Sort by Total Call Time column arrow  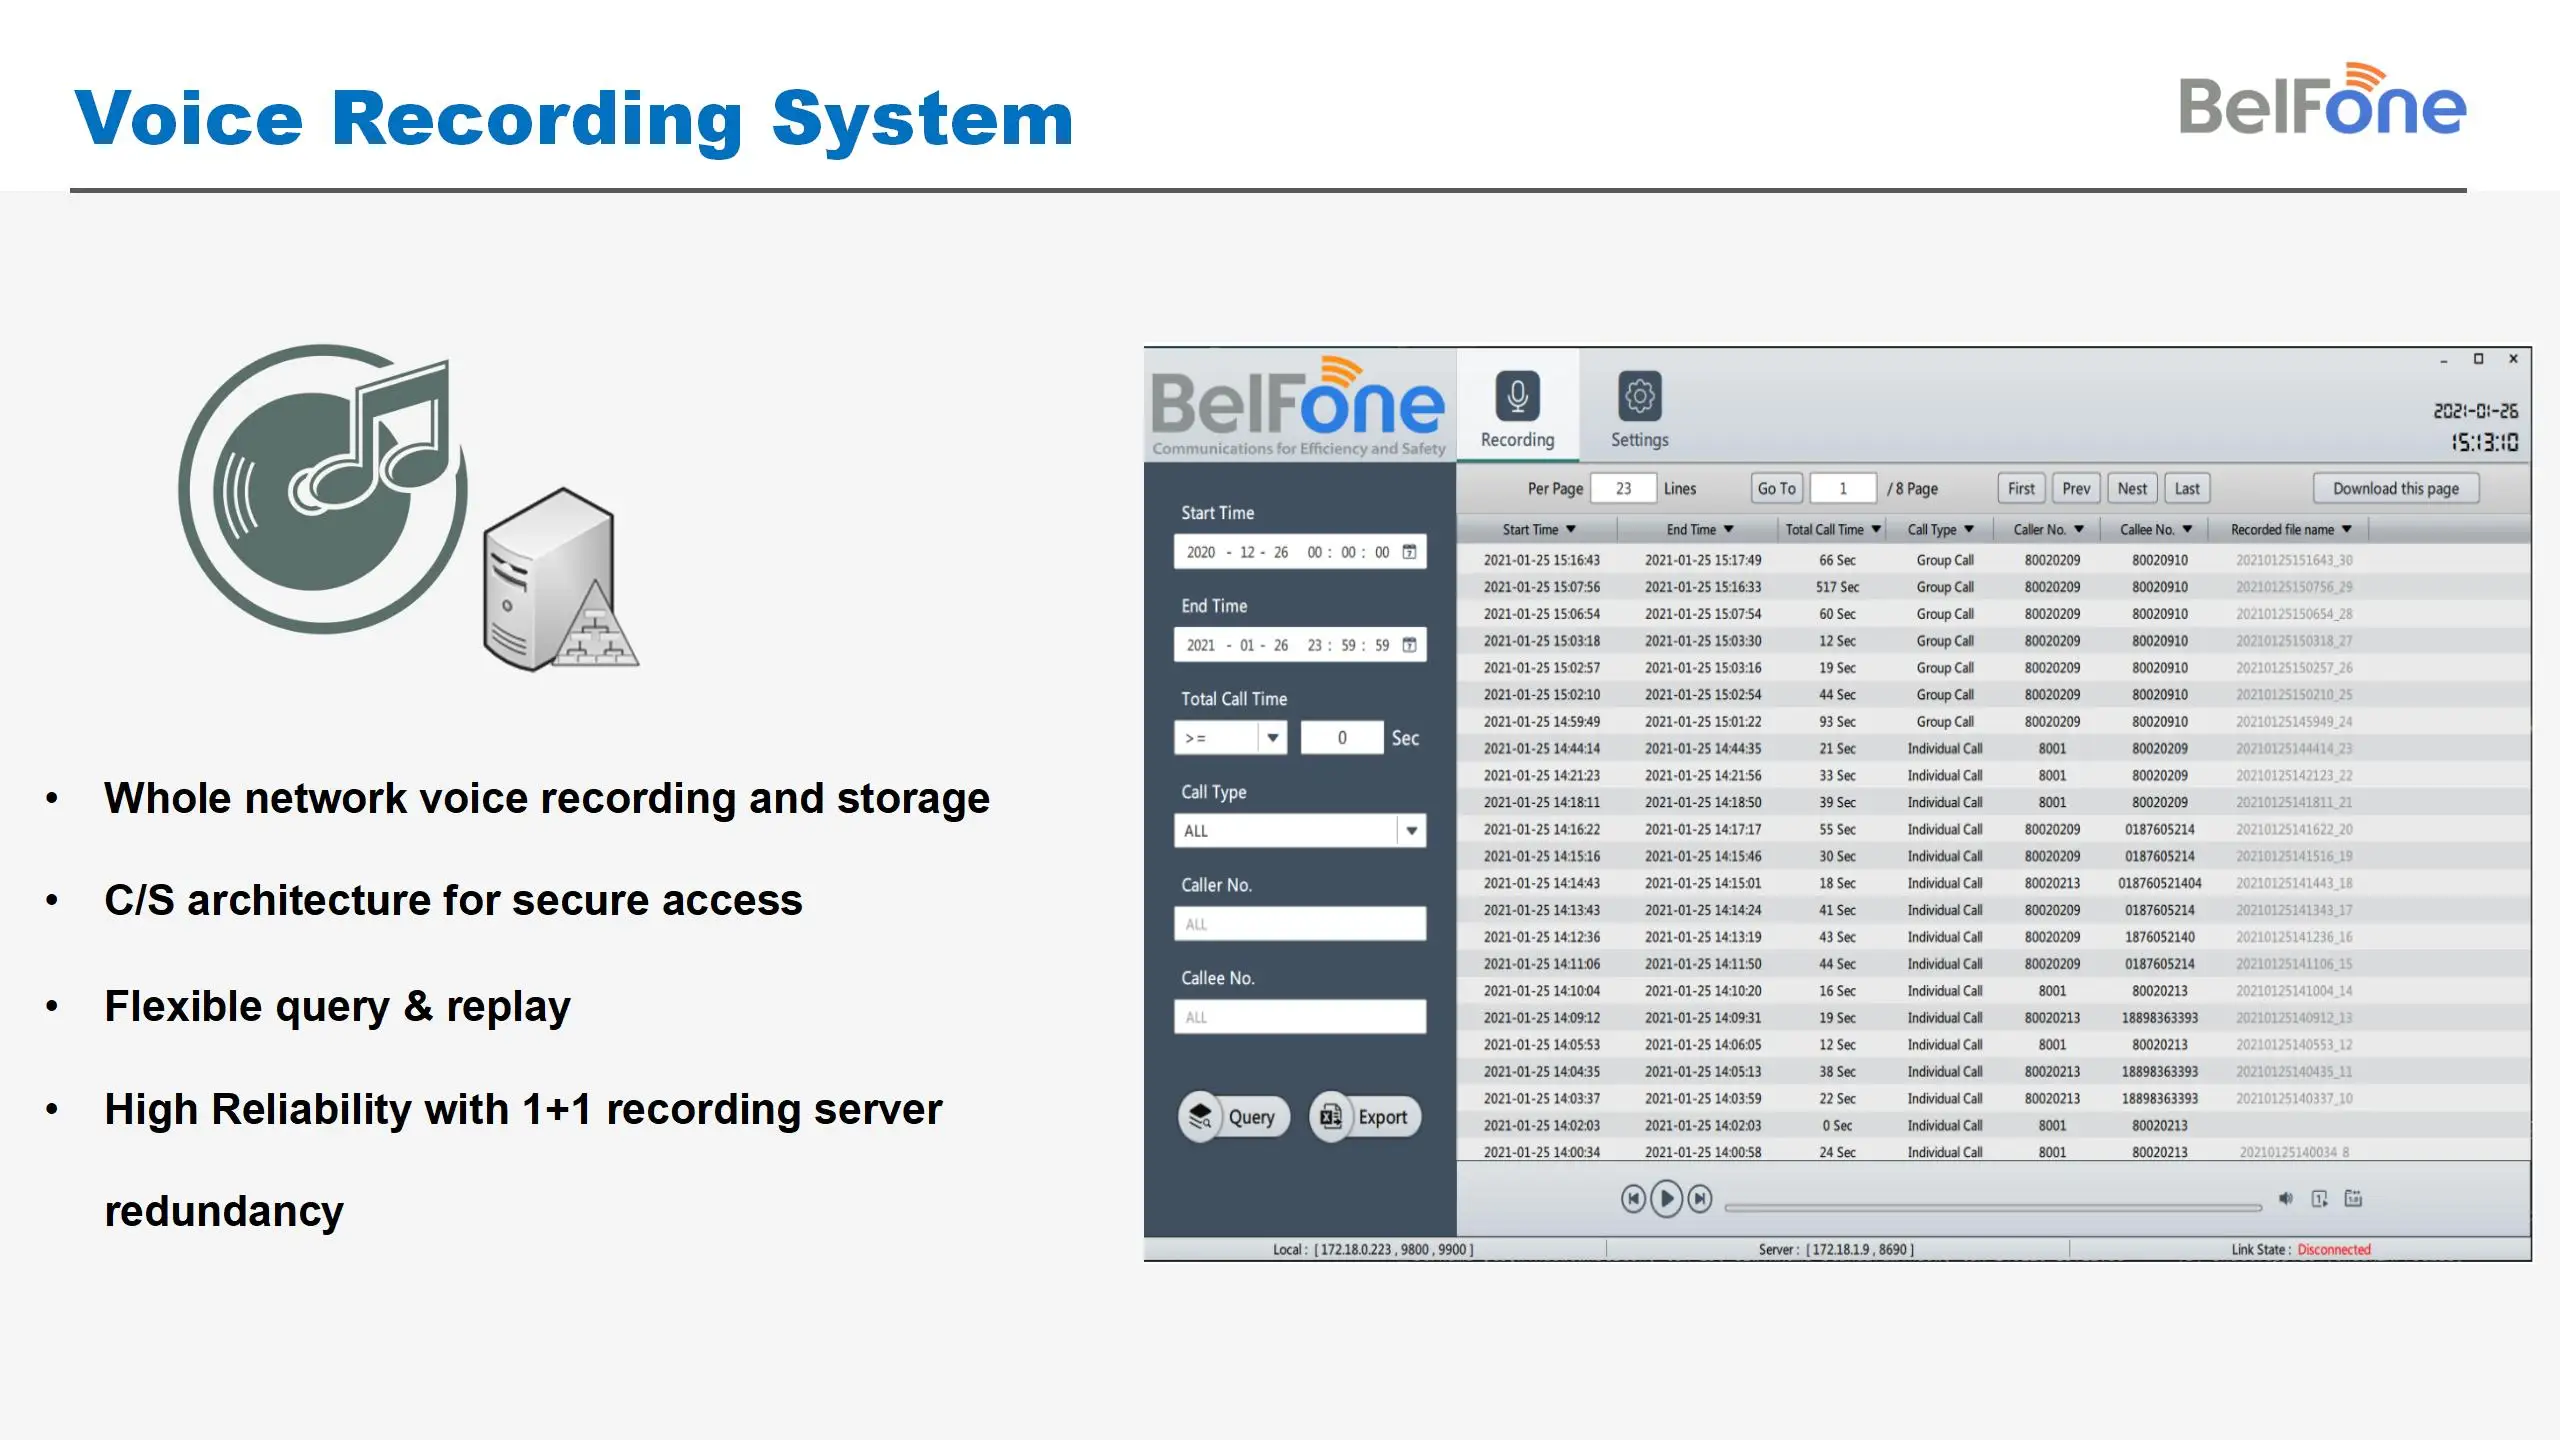[x=1876, y=530]
